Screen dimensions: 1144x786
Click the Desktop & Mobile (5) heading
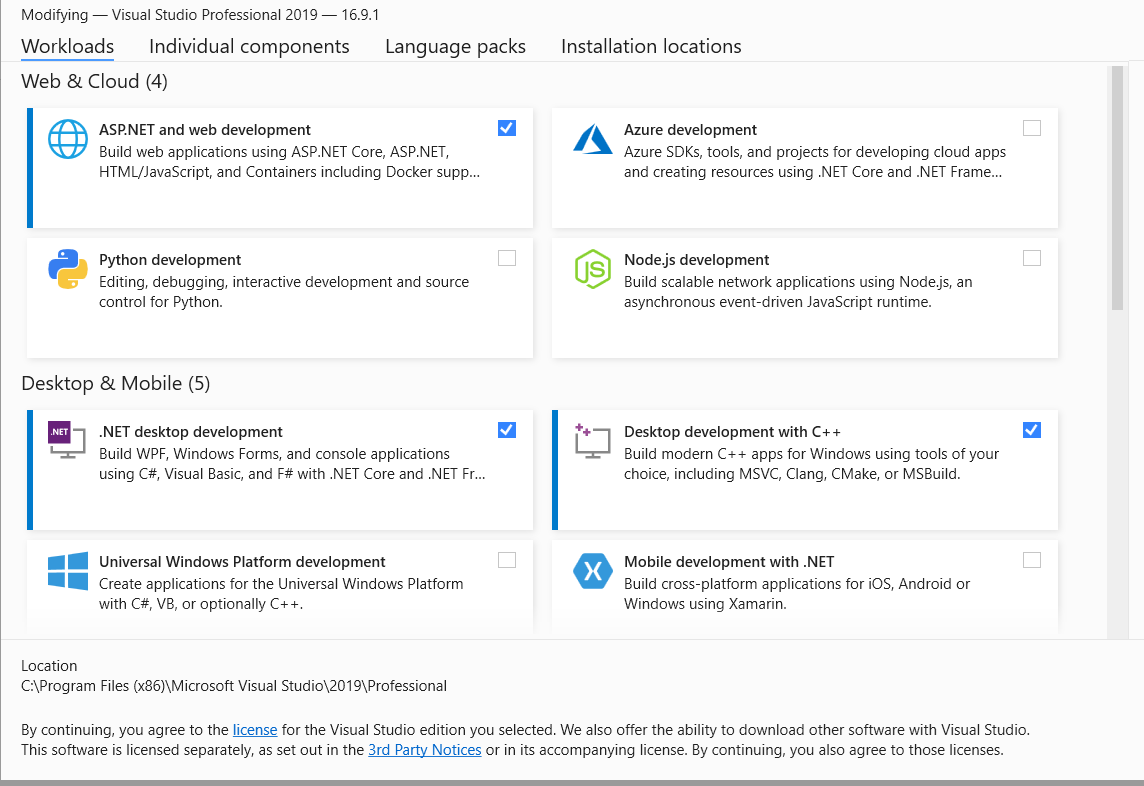click(x=116, y=383)
